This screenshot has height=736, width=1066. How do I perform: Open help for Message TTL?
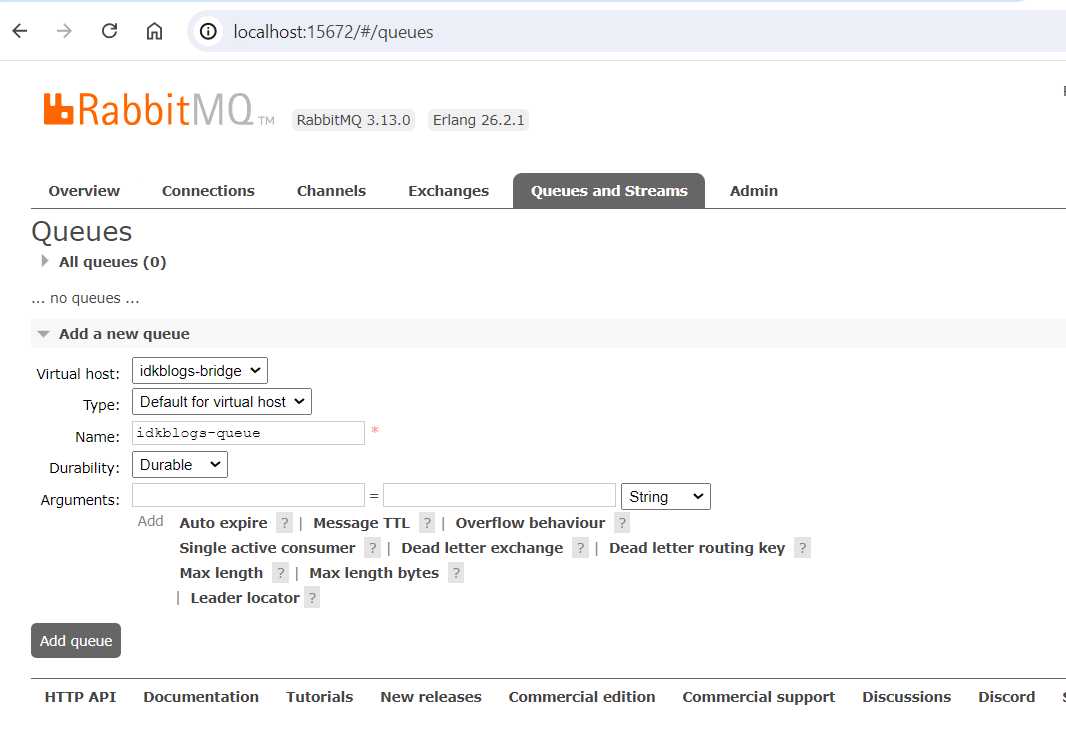(427, 523)
